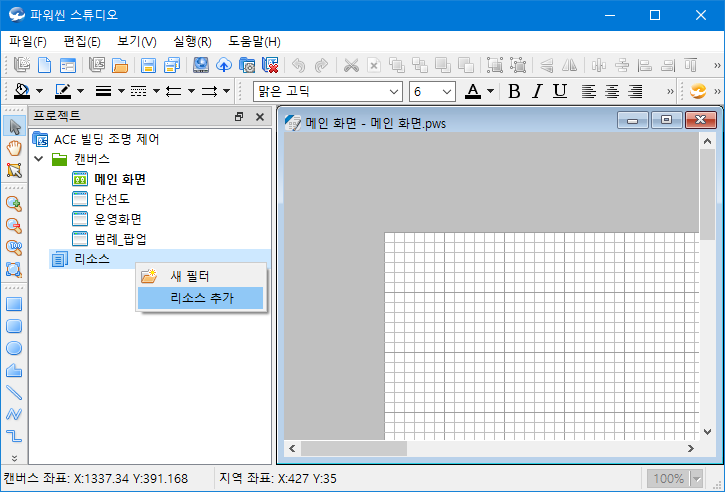The height and width of the screenshot is (492, 725).
Task: Collapse the 캔버스 tree folder
Action: [38, 159]
